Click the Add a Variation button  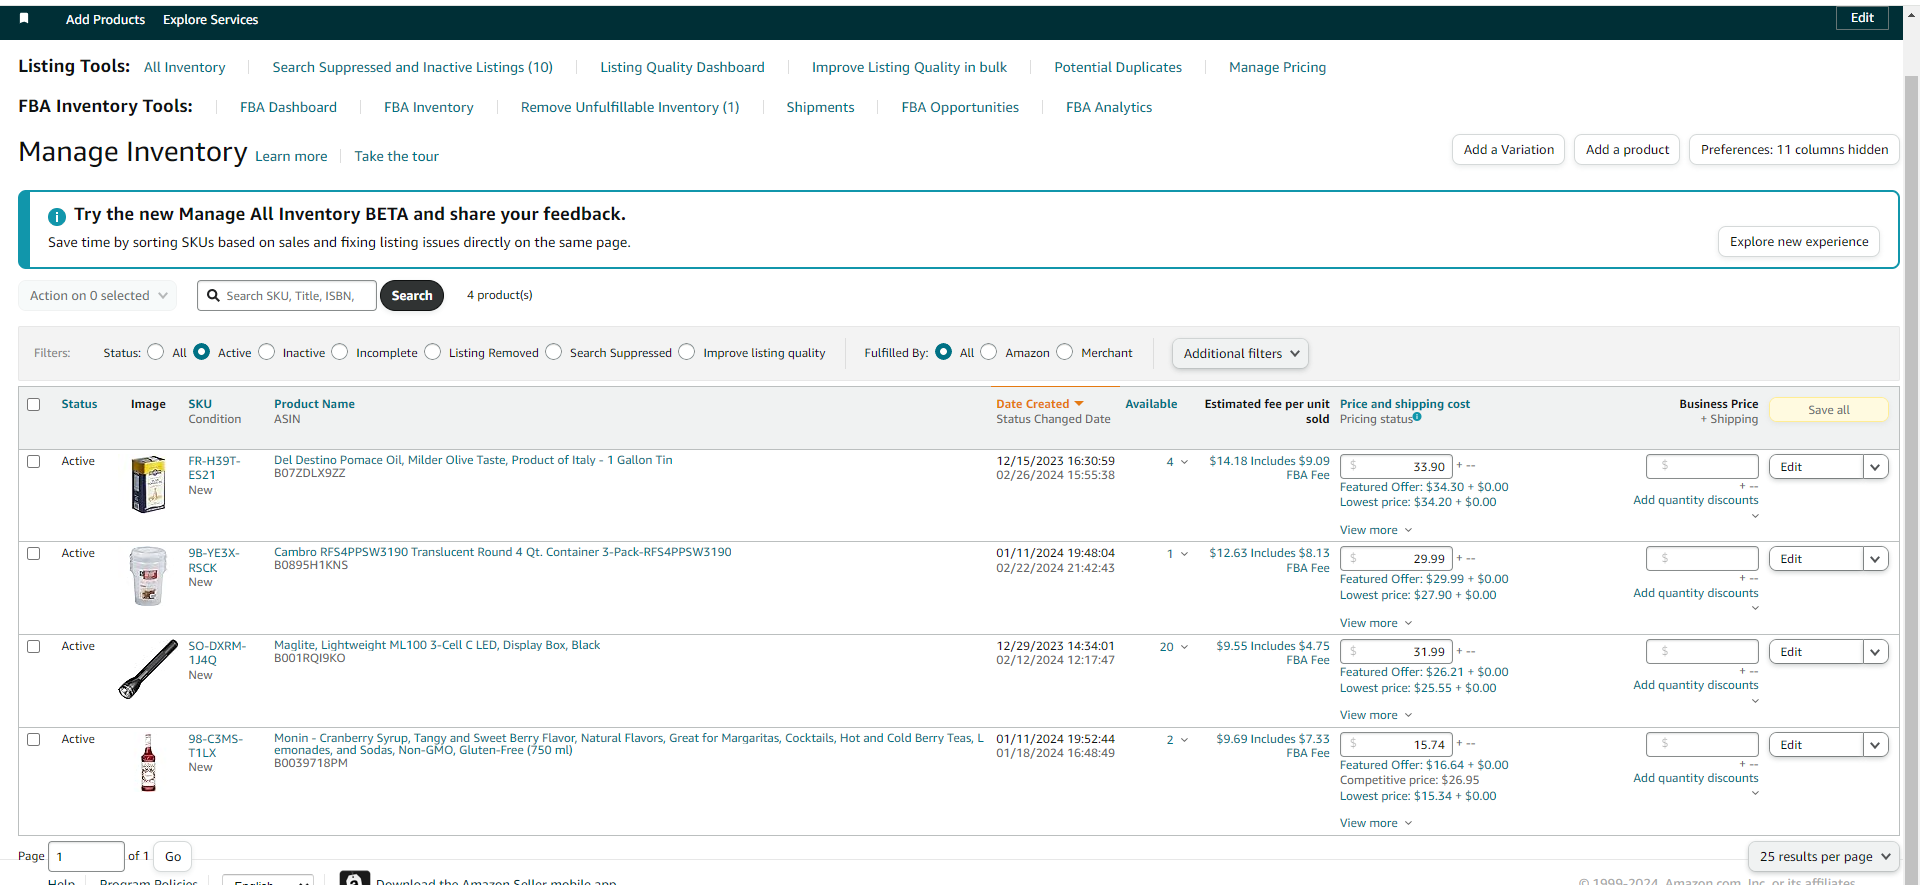click(1508, 150)
